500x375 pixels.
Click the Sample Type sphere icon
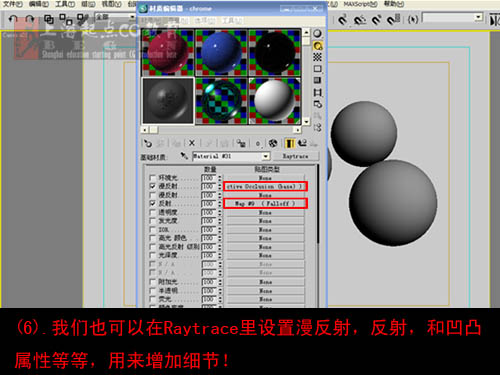pos(317,33)
